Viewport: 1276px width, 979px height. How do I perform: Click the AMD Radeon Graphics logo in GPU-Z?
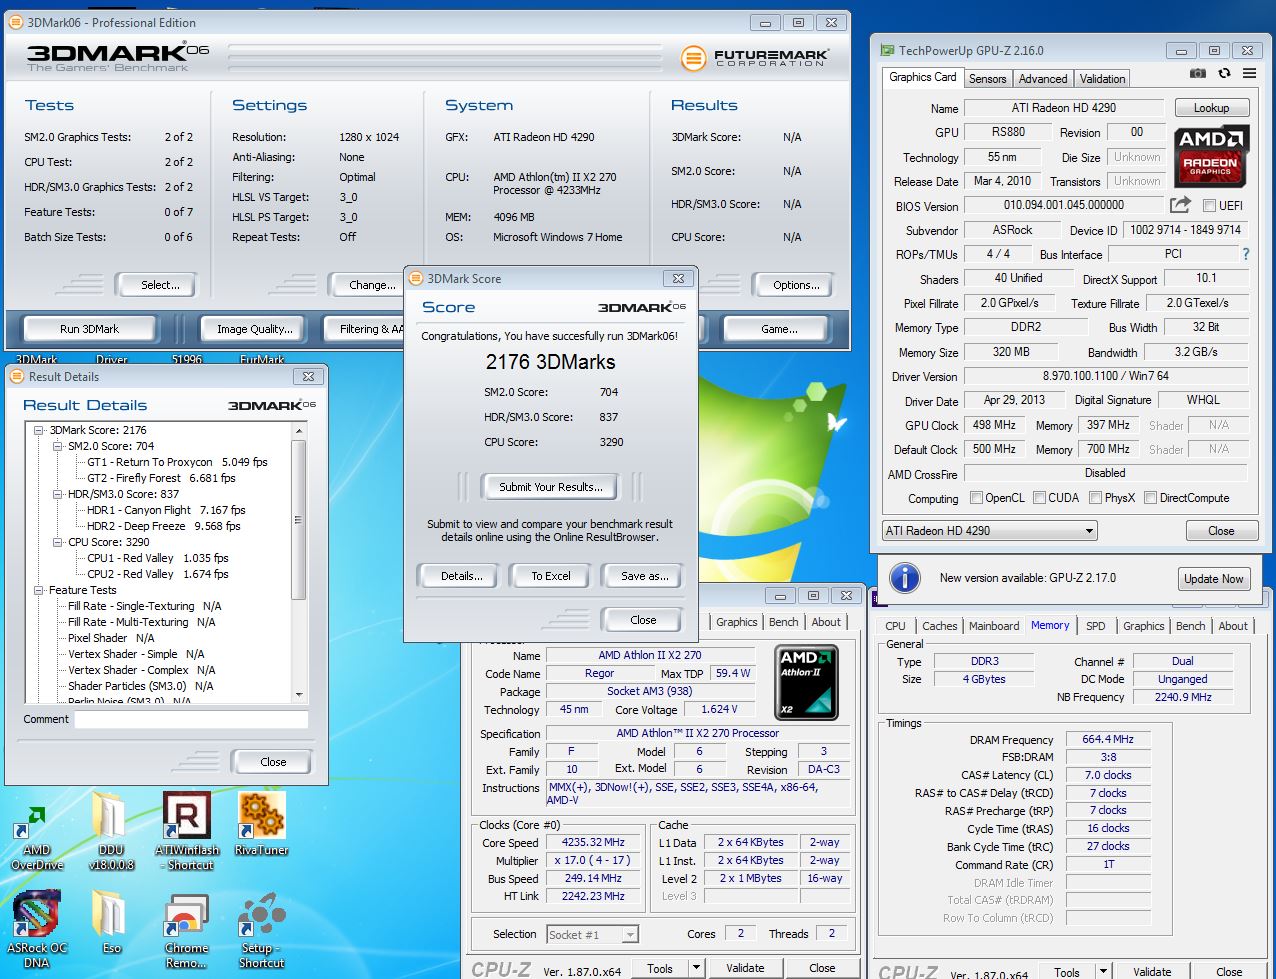1210,156
